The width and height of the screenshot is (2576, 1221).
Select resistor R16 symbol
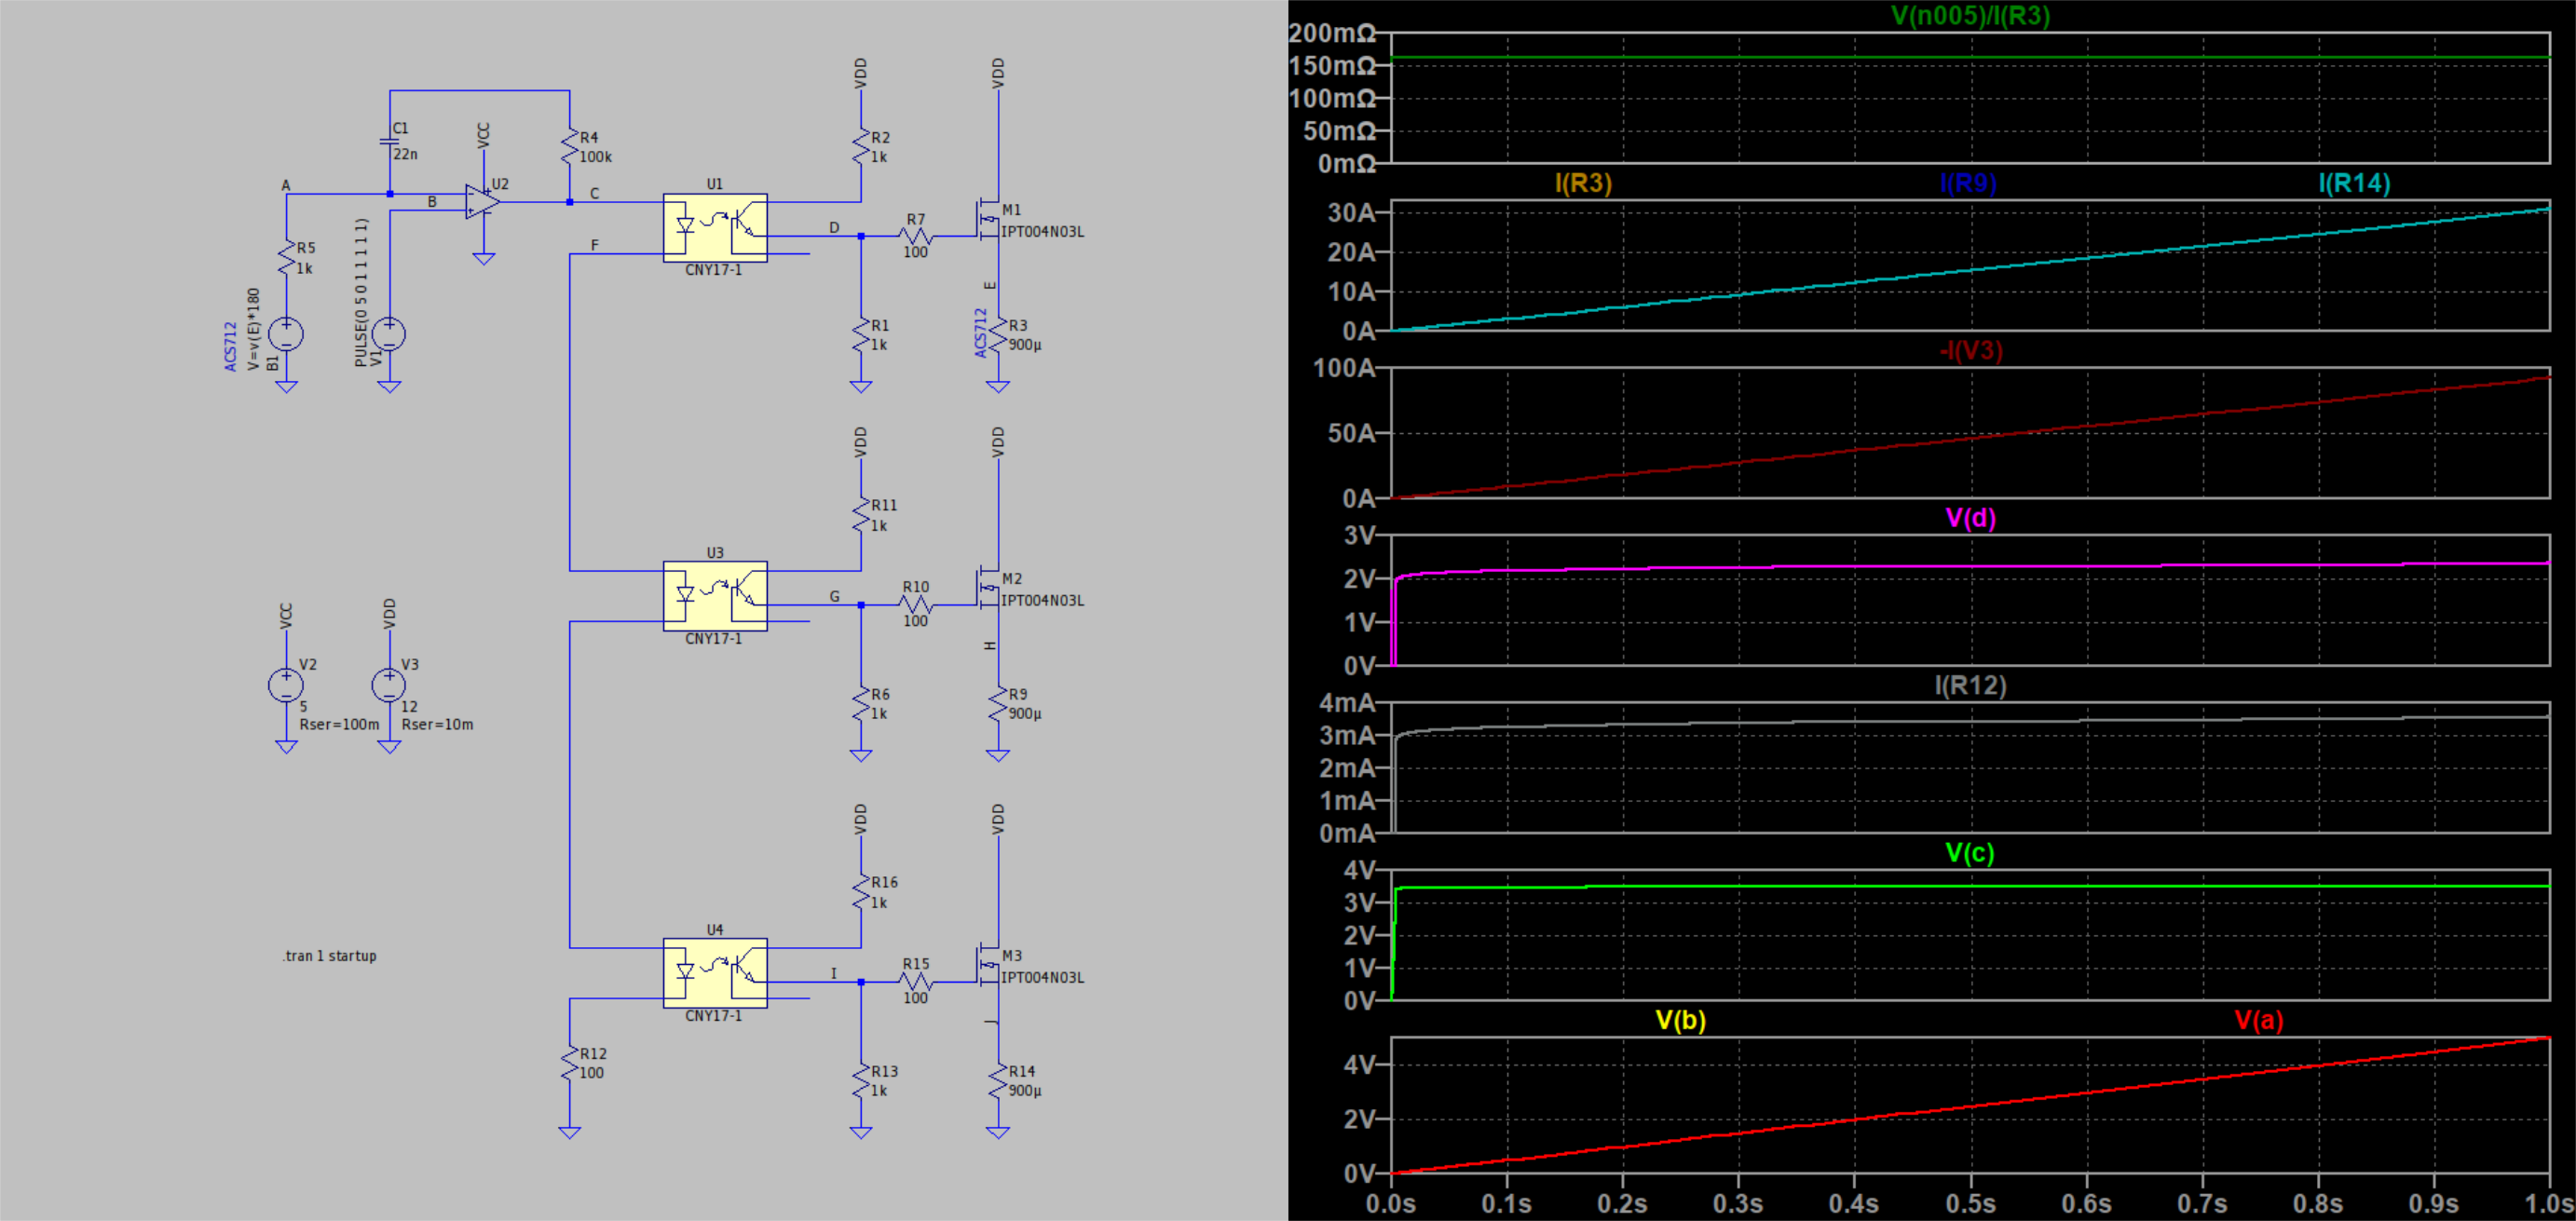861,892
